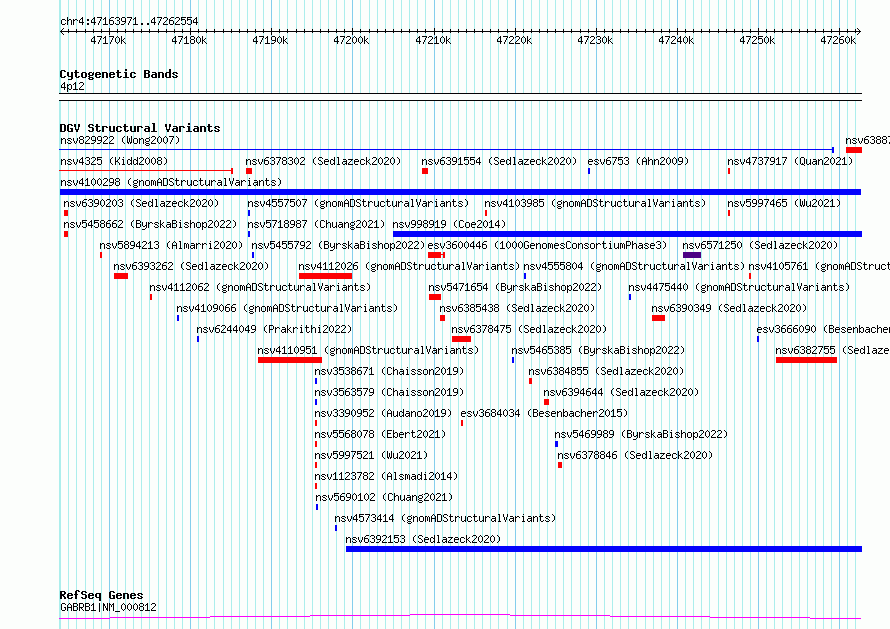Click nsv6390203 (Sedlazeck2020) label

pos(141,203)
